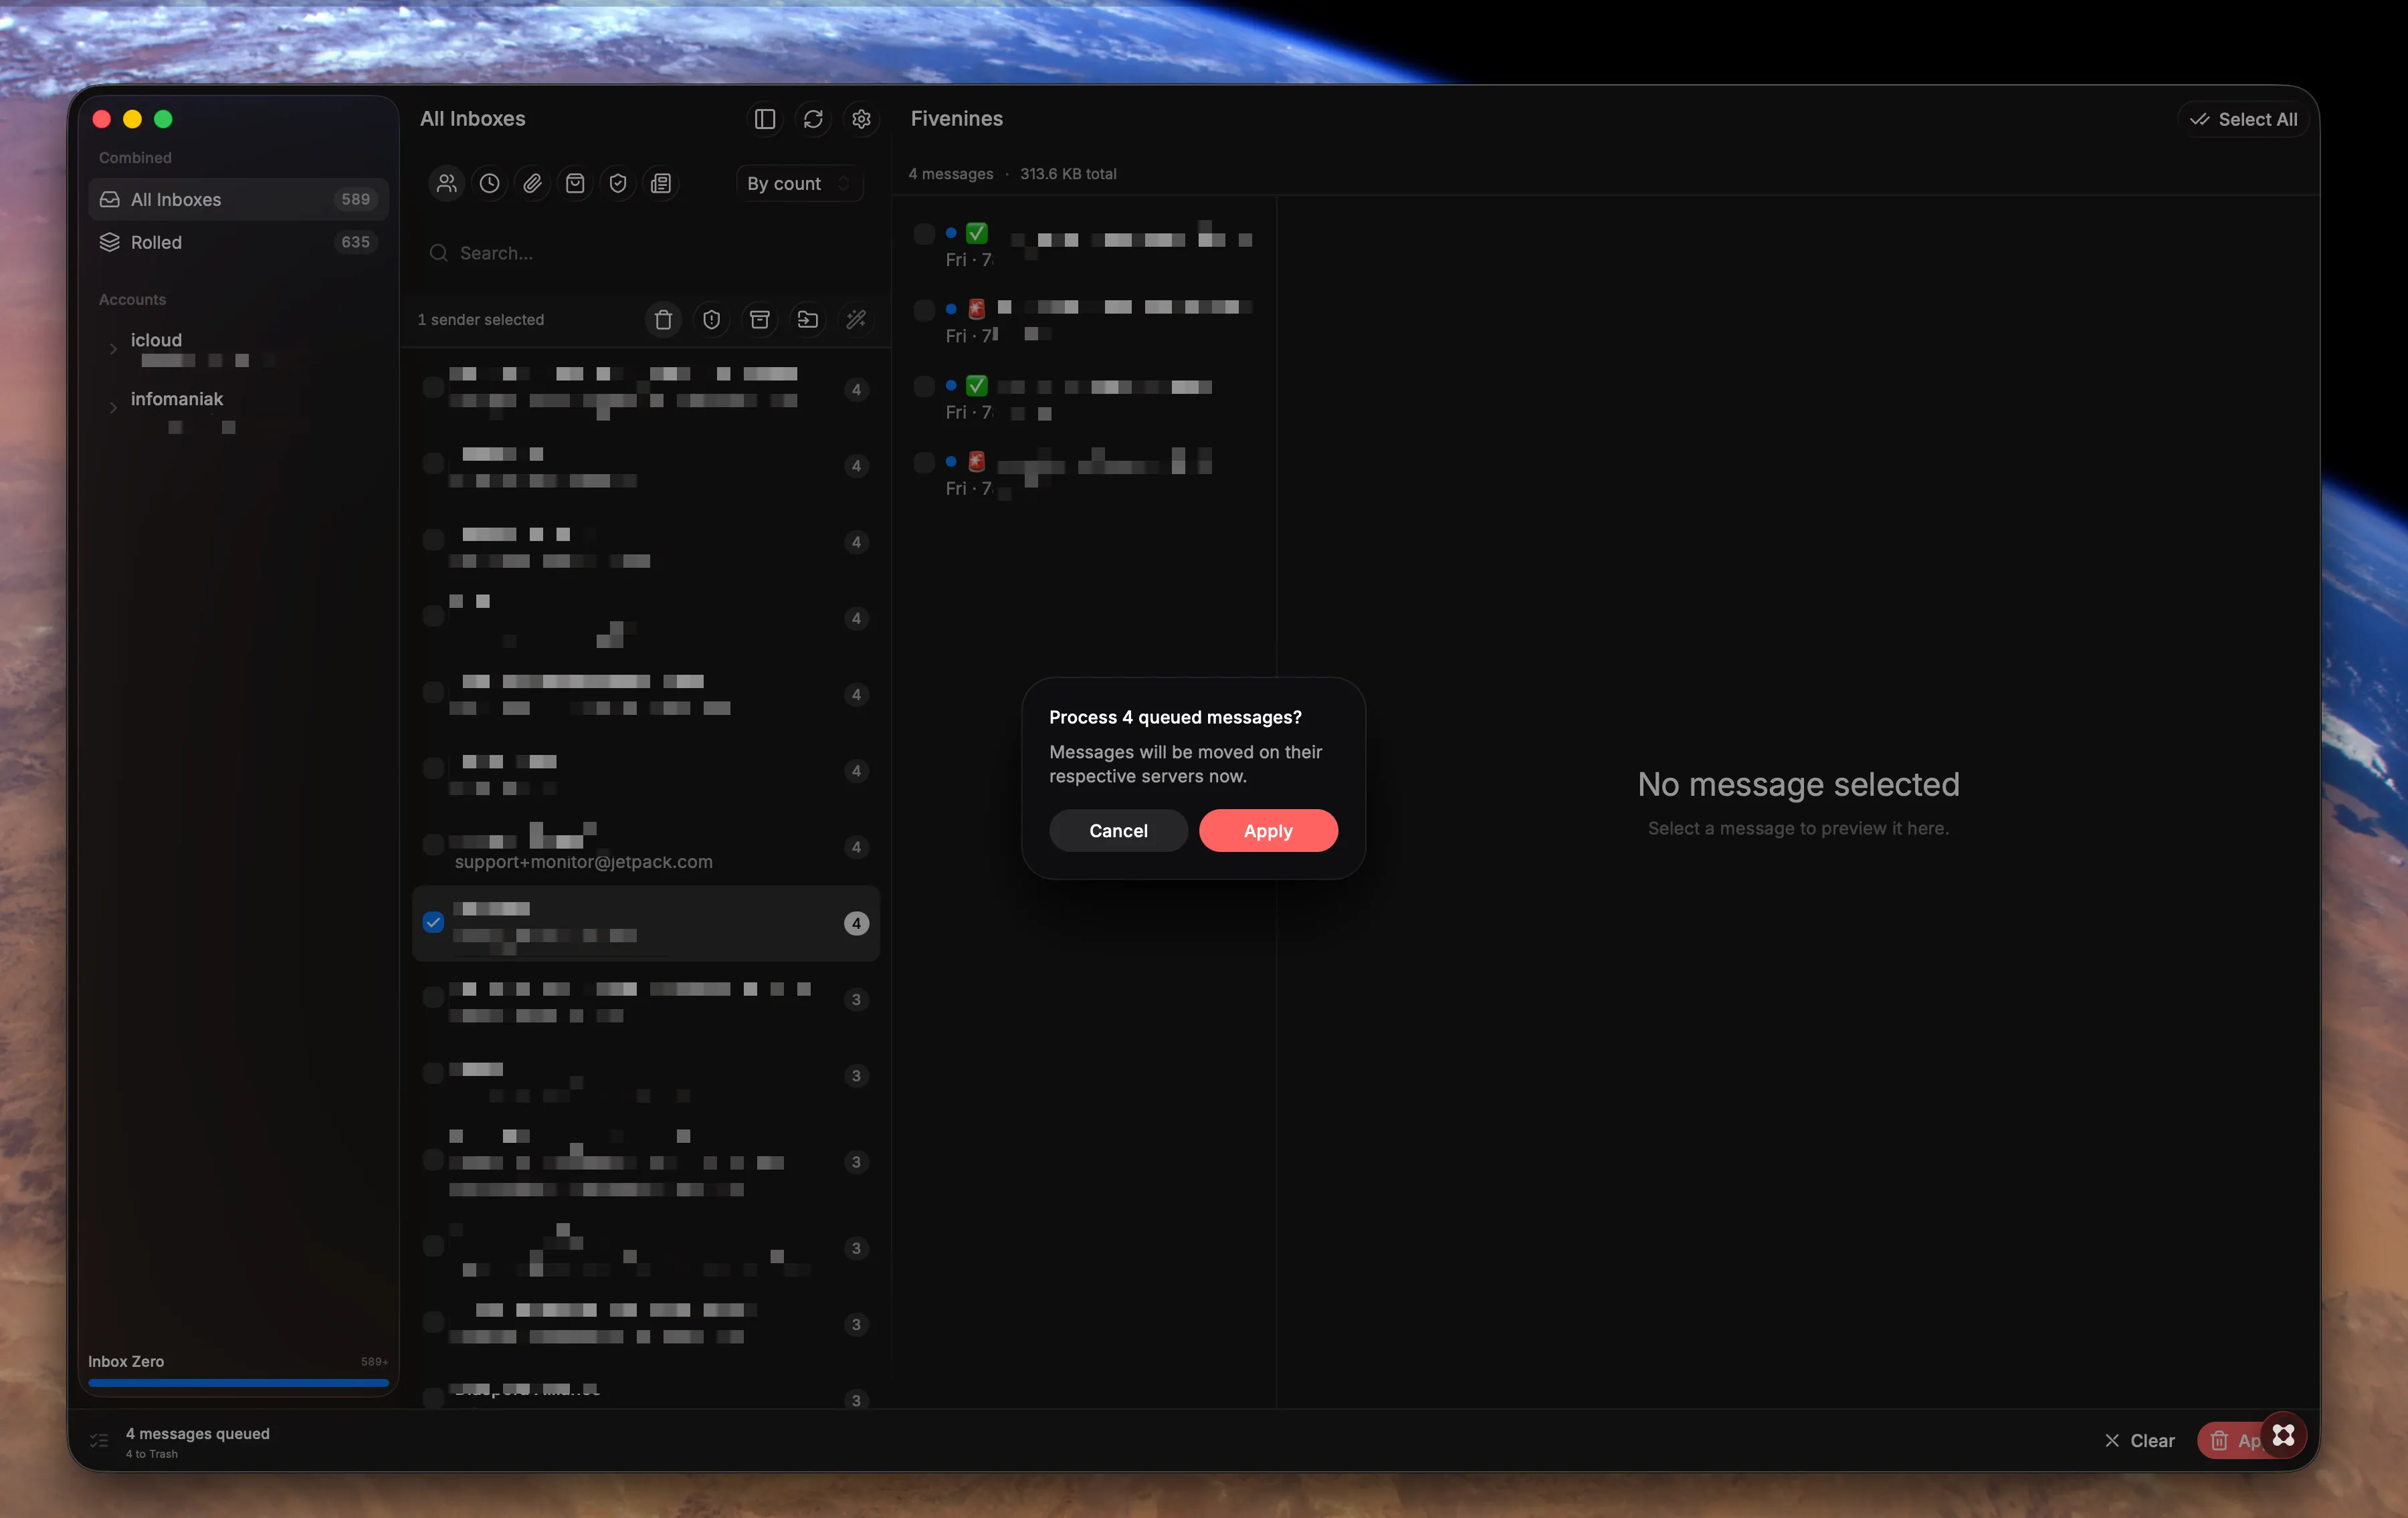Viewport: 2408px width, 1518px height.
Task: Select the icloud account entry
Action: (x=238, y=349)
